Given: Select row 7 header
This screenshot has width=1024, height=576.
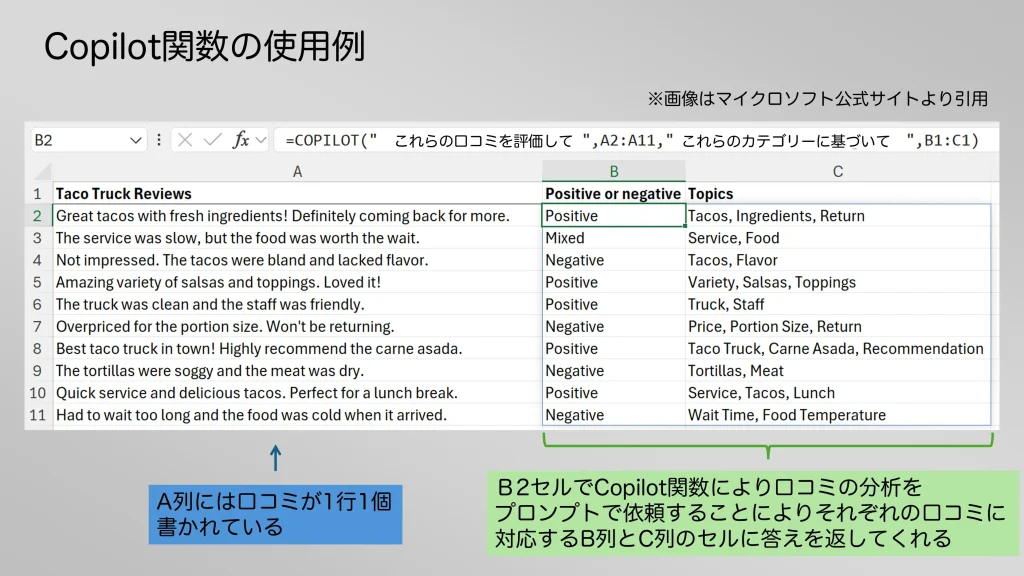Looking at the screenshot, I should 38,327.
